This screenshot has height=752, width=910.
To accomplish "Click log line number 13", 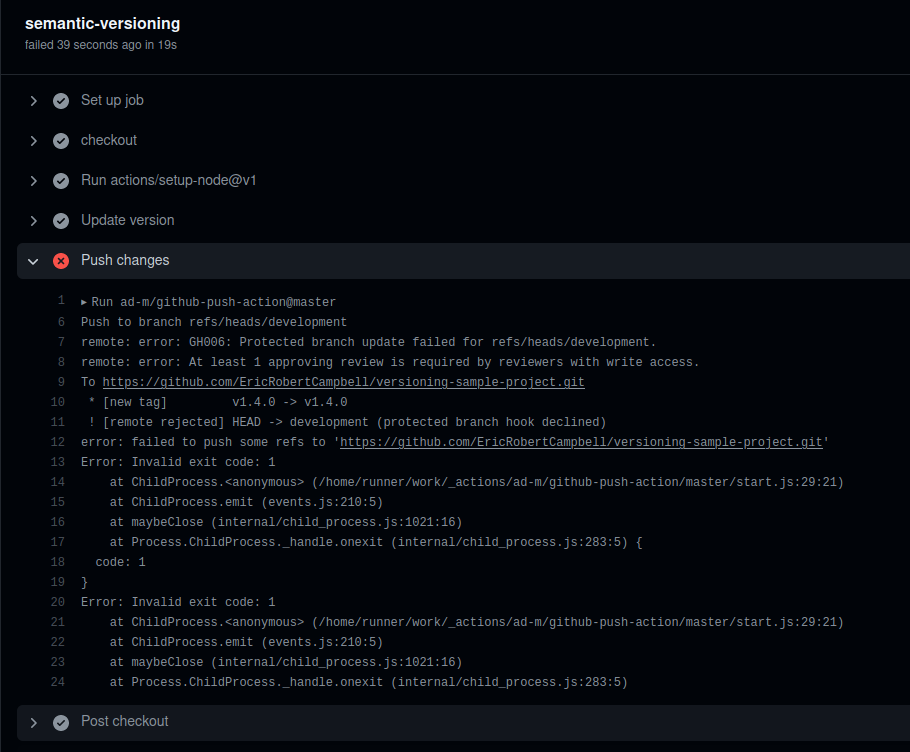I will point(57,462).
